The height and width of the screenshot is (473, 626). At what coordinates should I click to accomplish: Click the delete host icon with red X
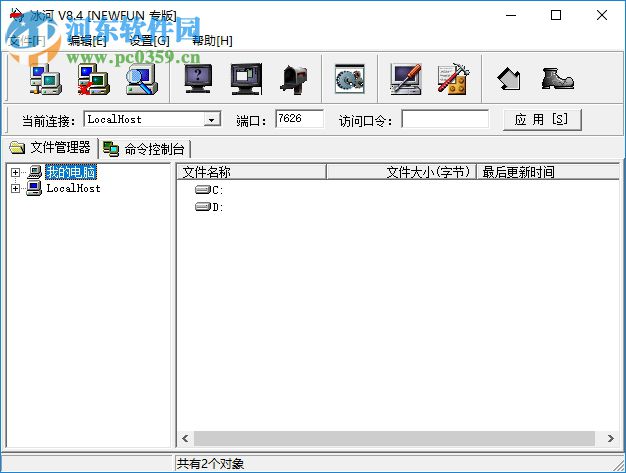[x=93, y=79]
